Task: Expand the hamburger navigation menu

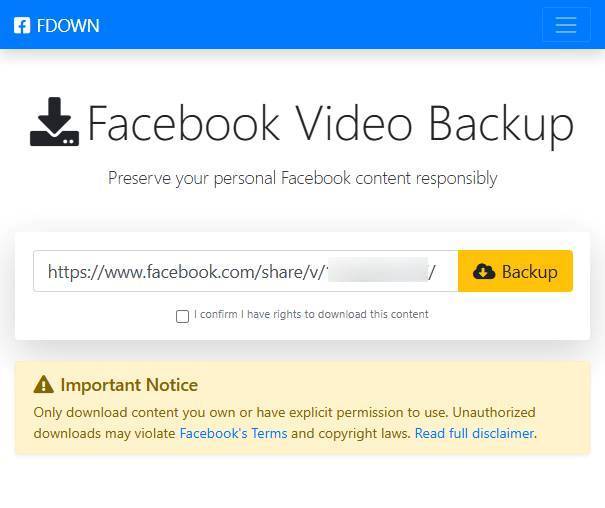Action: [566, 25]
